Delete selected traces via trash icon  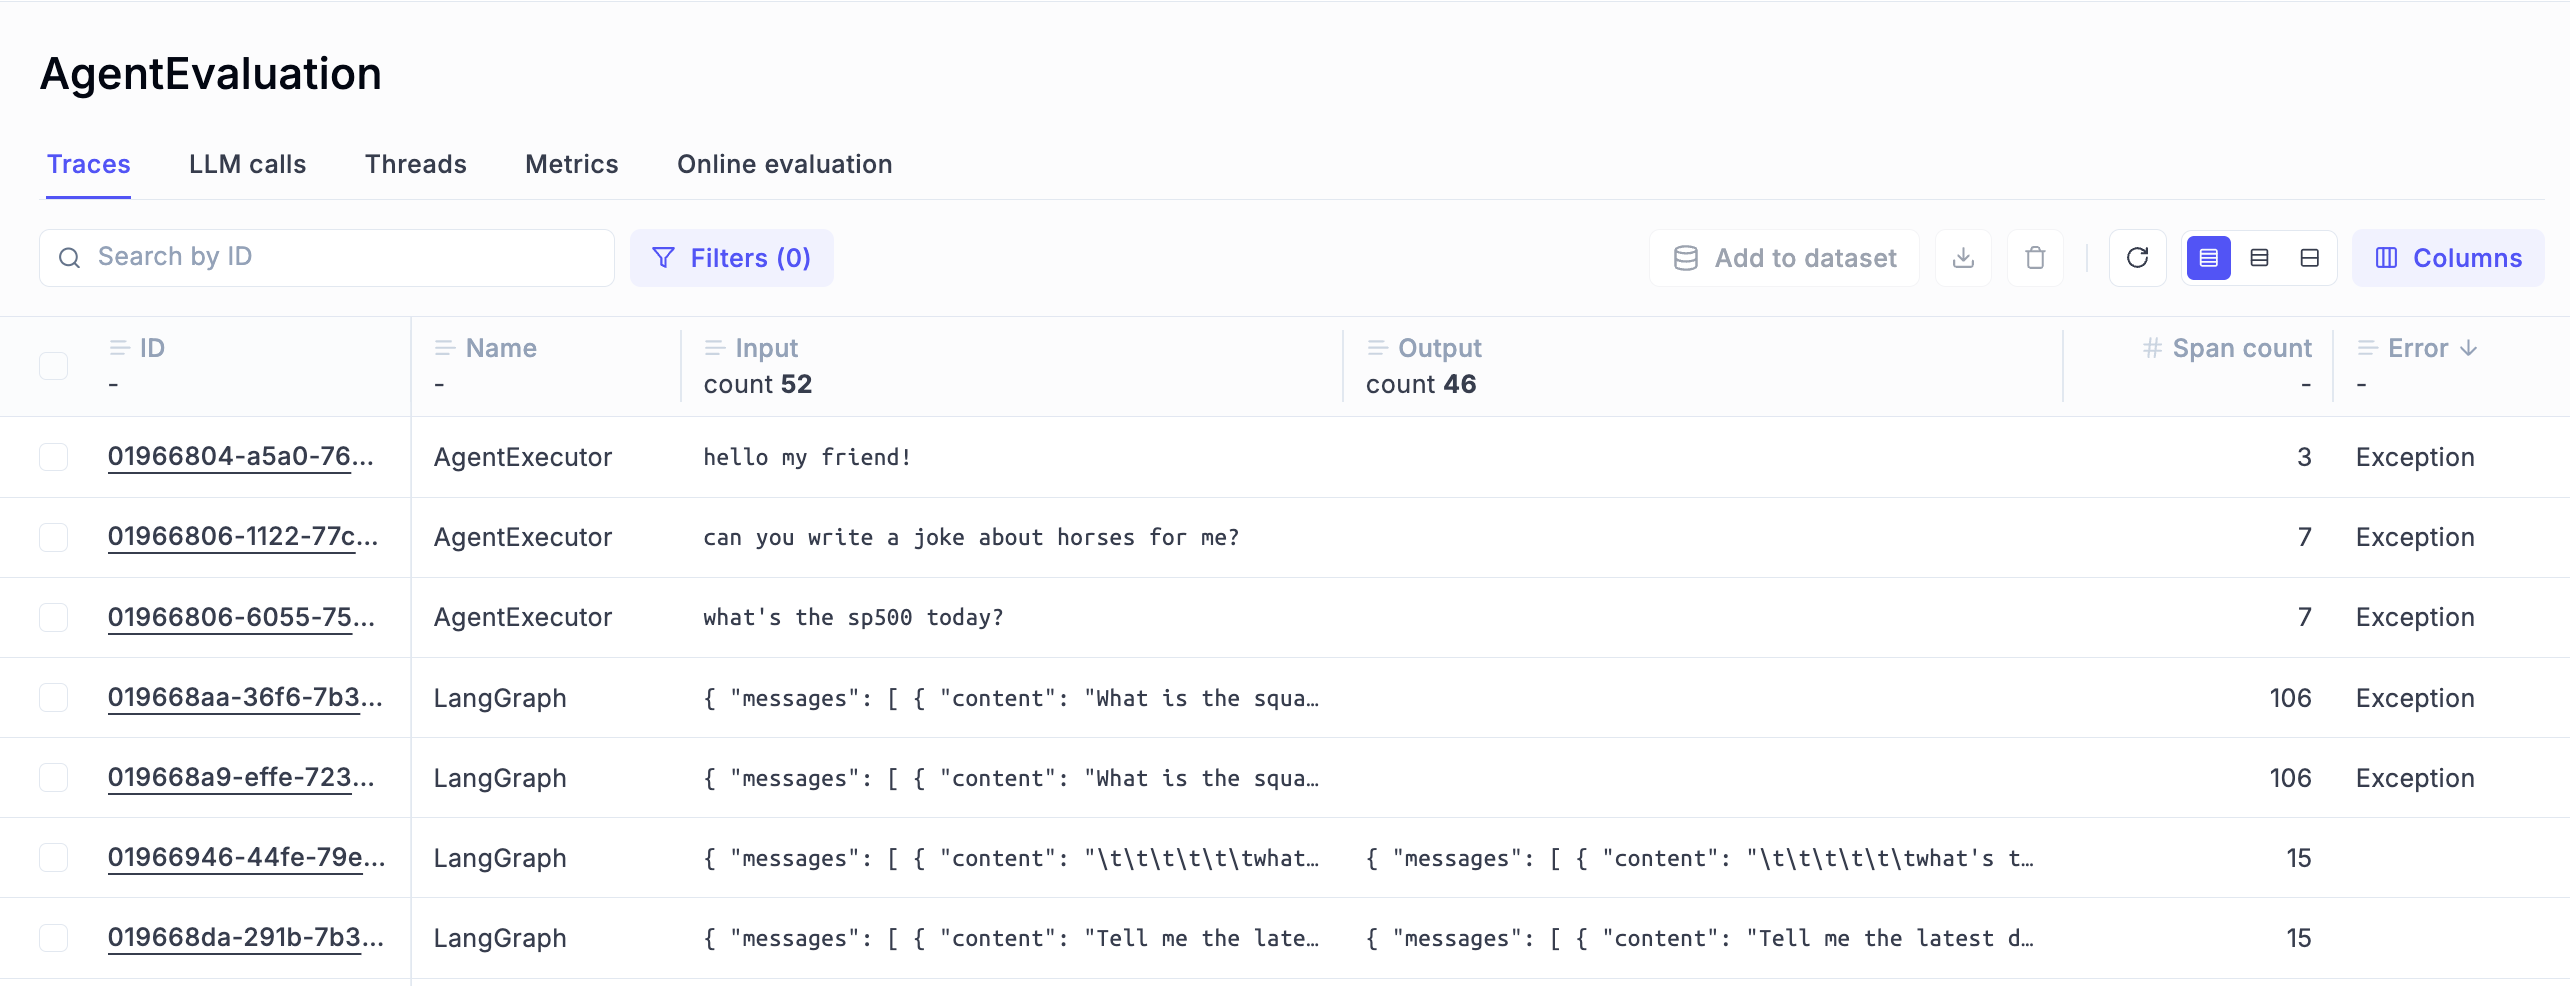click(x=2035, y=257)
